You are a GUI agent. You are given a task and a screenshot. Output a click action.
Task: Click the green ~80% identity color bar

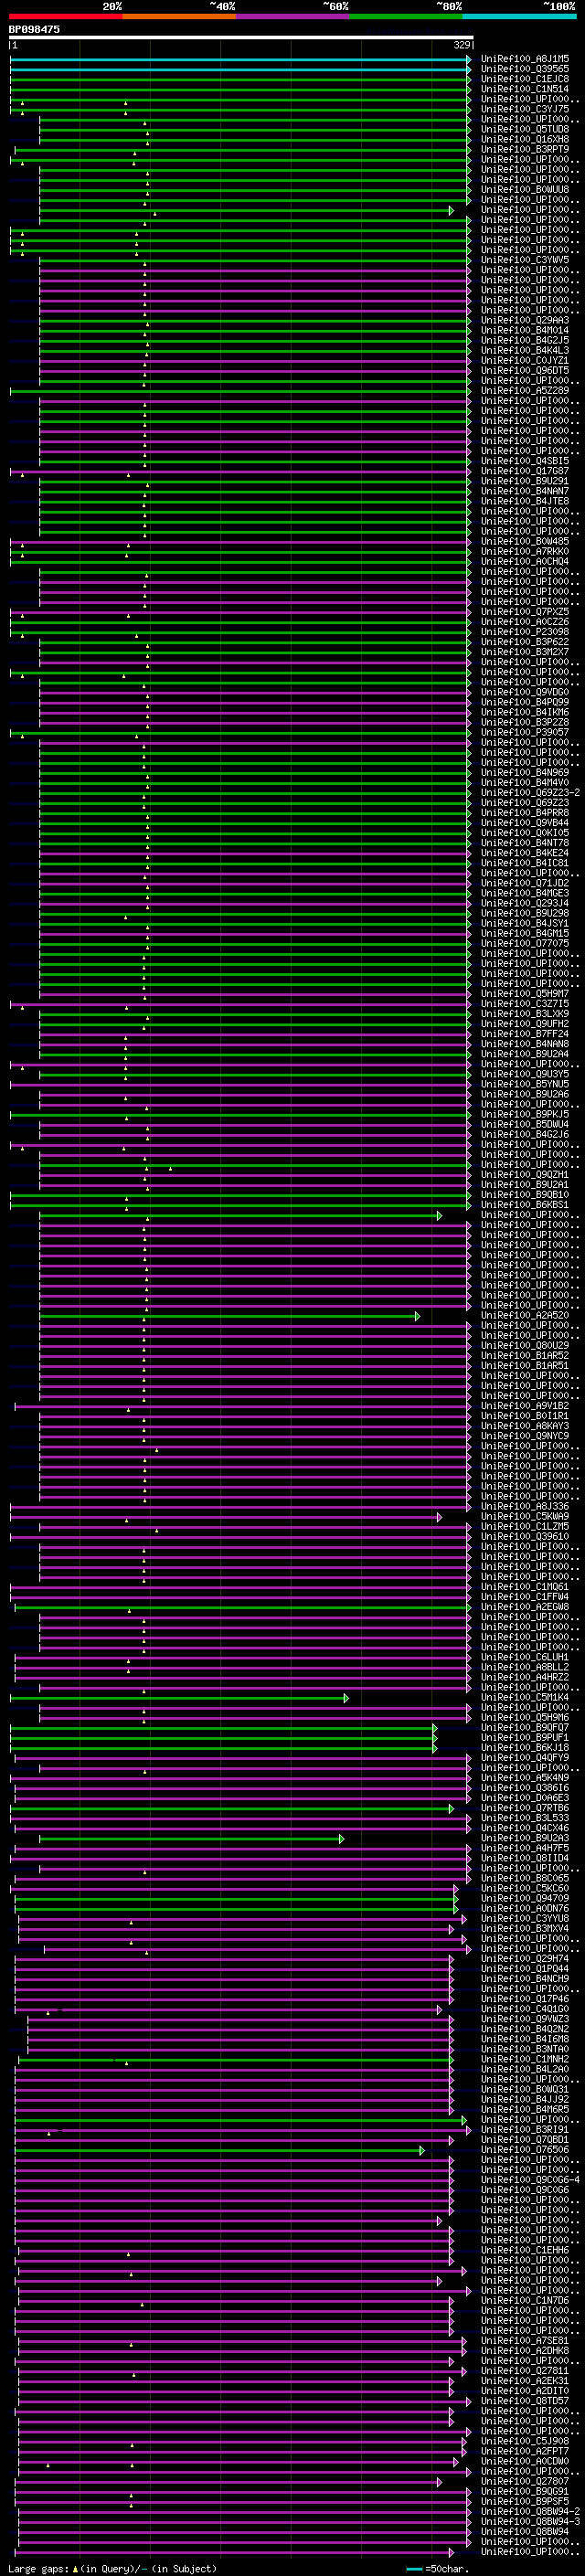coord(406,16)
